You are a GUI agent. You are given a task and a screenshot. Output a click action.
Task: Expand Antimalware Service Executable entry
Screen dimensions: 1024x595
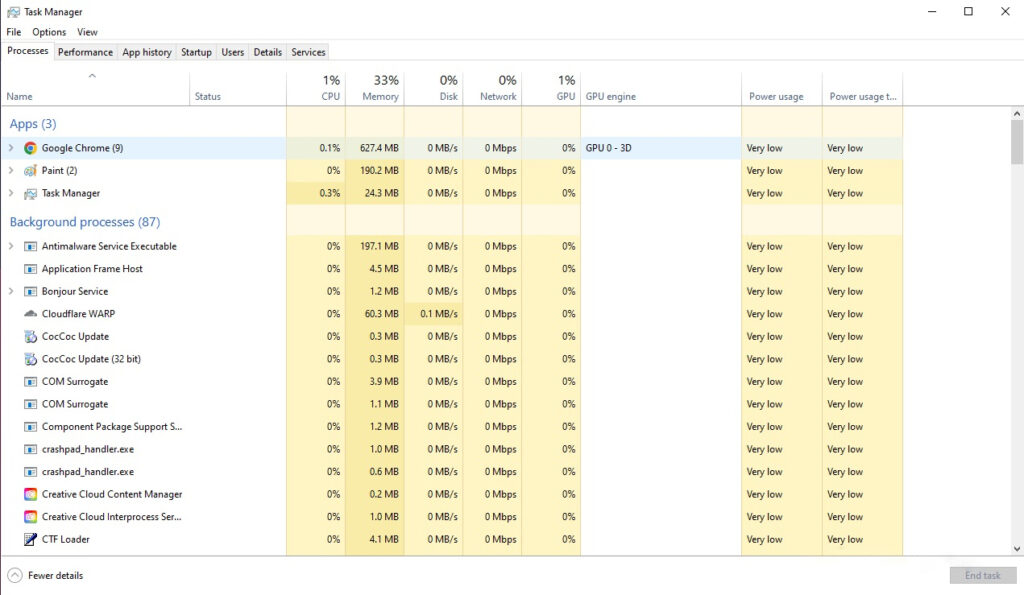[x=10, y=246]
